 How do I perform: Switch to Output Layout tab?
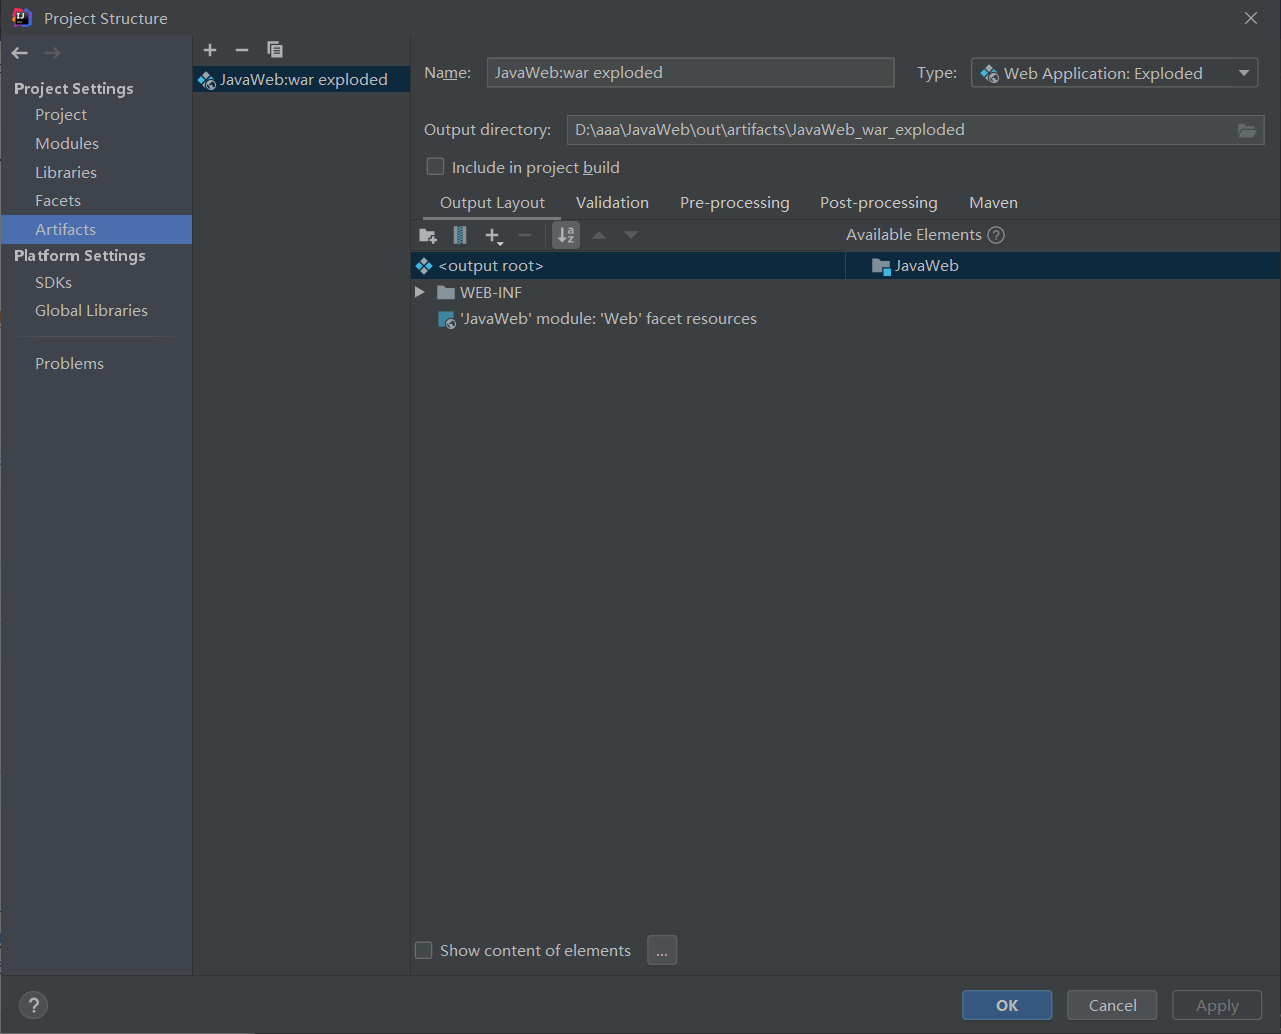click(492, 203)
